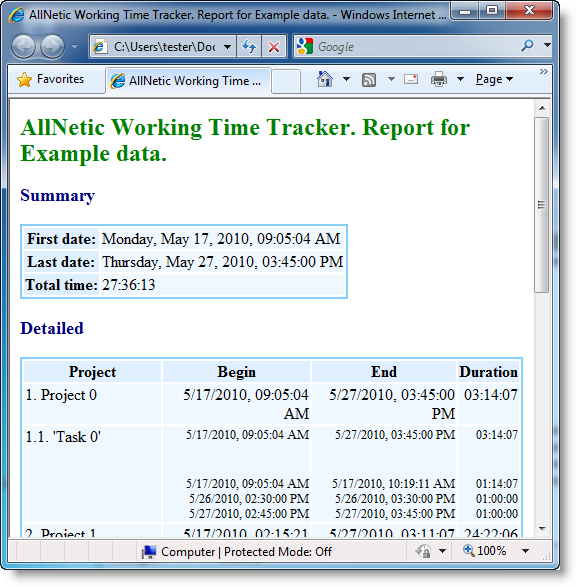Open recent pages dropdown beside Forward button
The height and width of the screenshot is (586, 576).
coord(74,47)
